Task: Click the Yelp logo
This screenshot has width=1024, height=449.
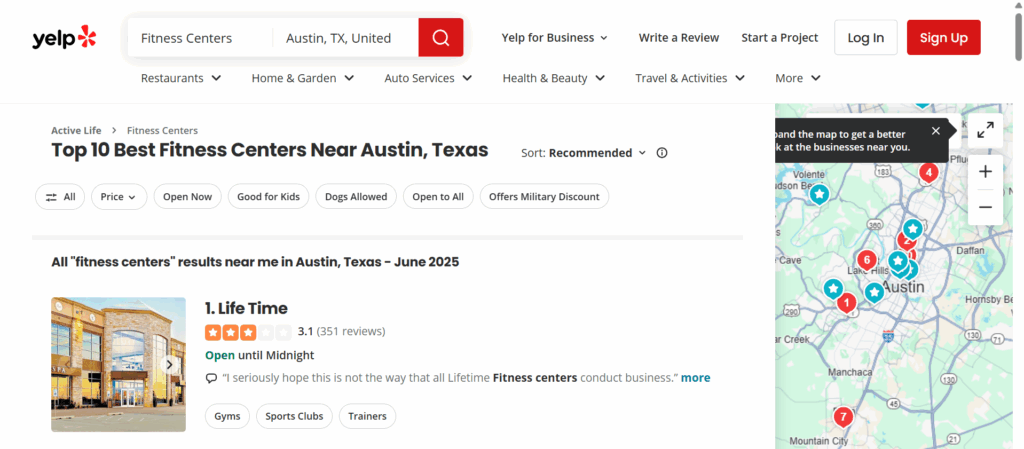Action: click(64, 38)
